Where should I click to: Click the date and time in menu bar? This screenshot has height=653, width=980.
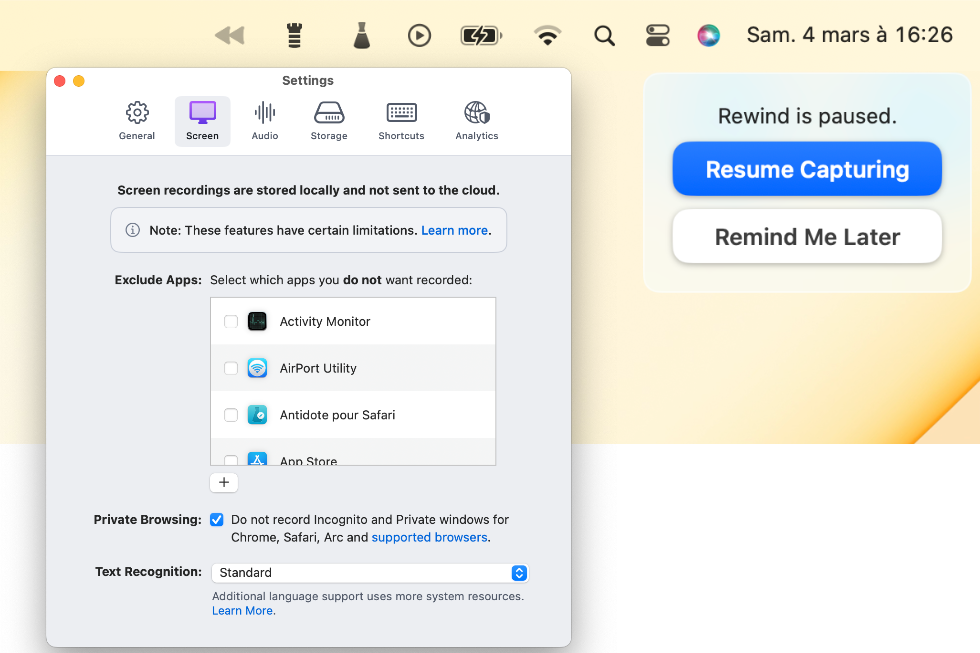click(849, 35)
